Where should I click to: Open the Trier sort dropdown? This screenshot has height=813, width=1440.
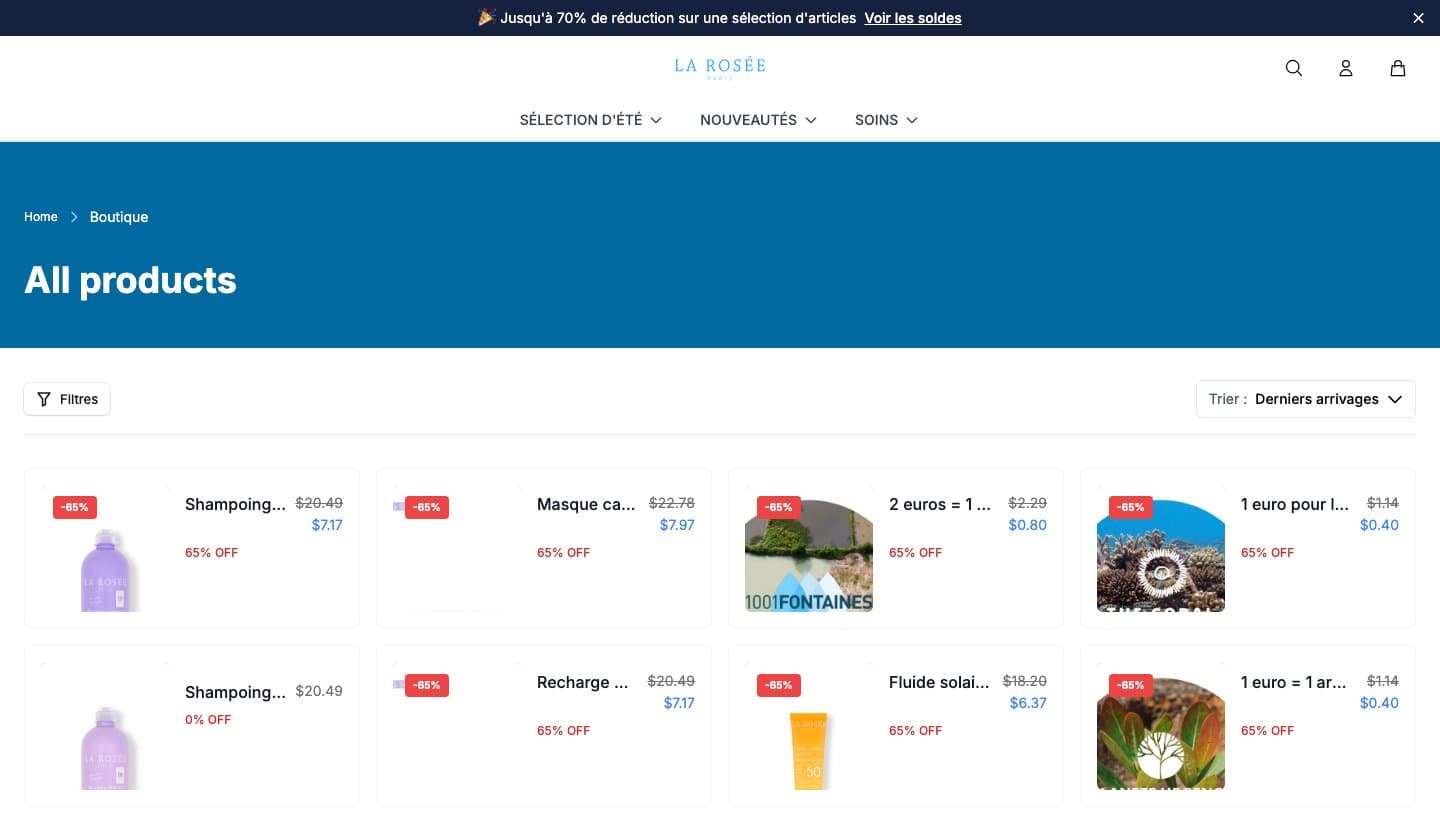click(x=1306, y=399)
